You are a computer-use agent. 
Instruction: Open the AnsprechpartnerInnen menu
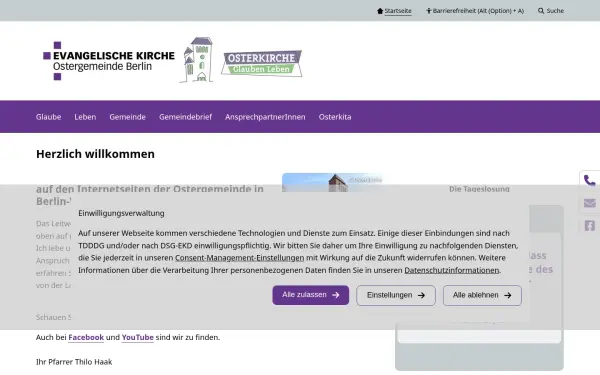click(265, 117)
